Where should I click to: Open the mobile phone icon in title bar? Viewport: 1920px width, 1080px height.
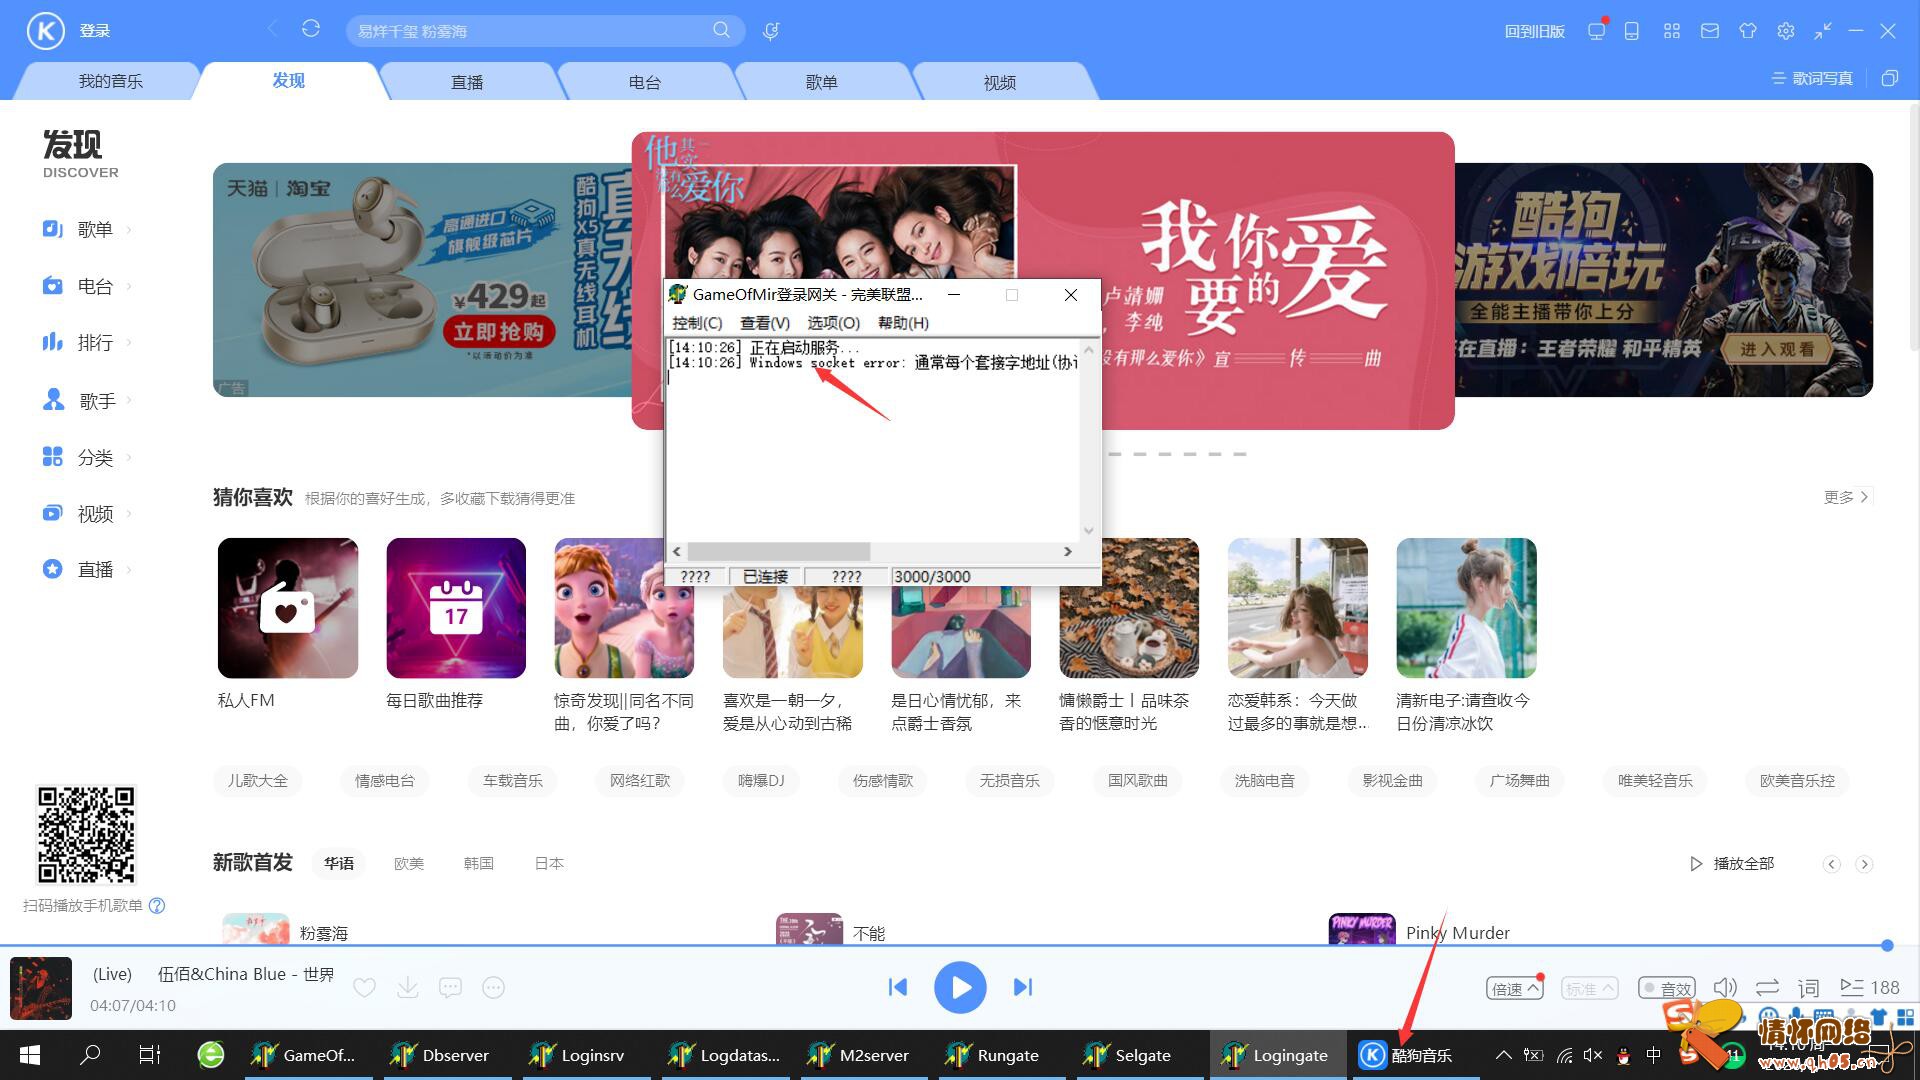1632,31
